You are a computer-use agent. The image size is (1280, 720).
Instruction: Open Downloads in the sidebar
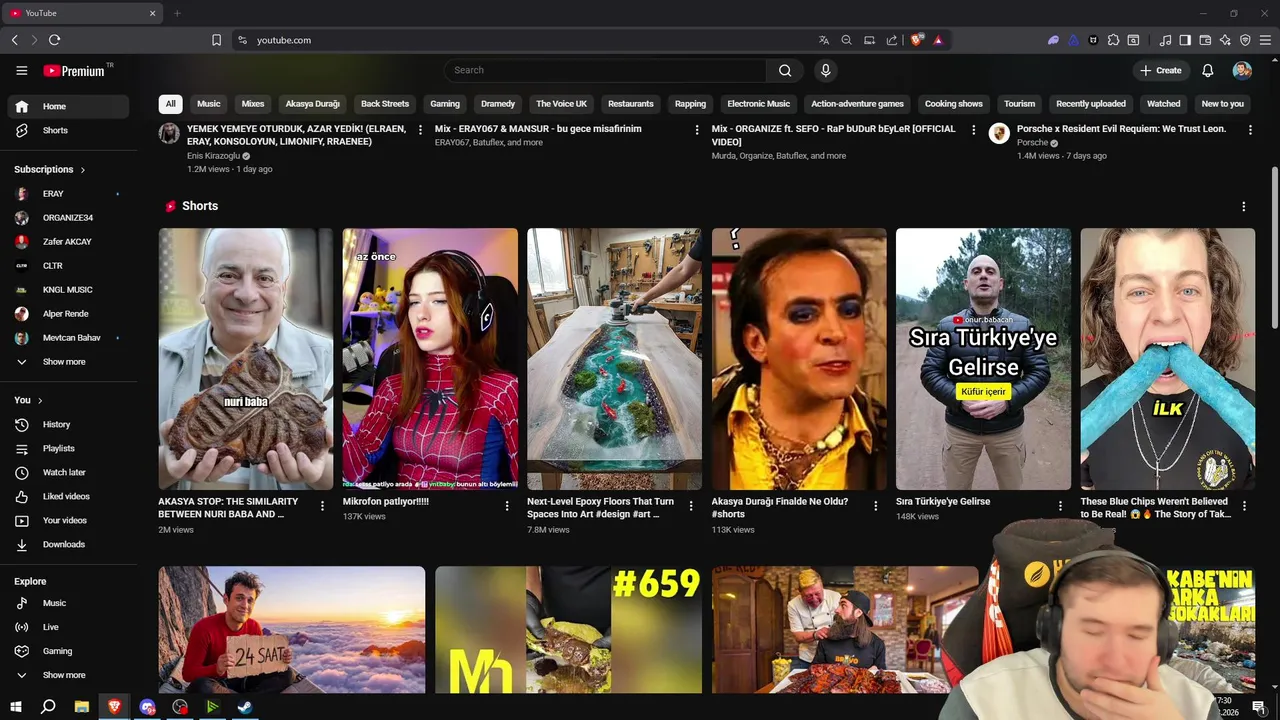coord(69,544)
